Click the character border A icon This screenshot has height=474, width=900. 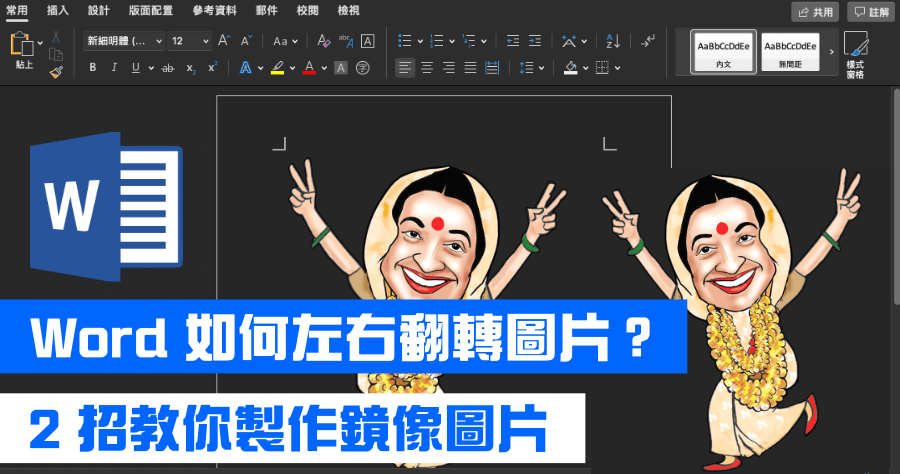[367, 41]
